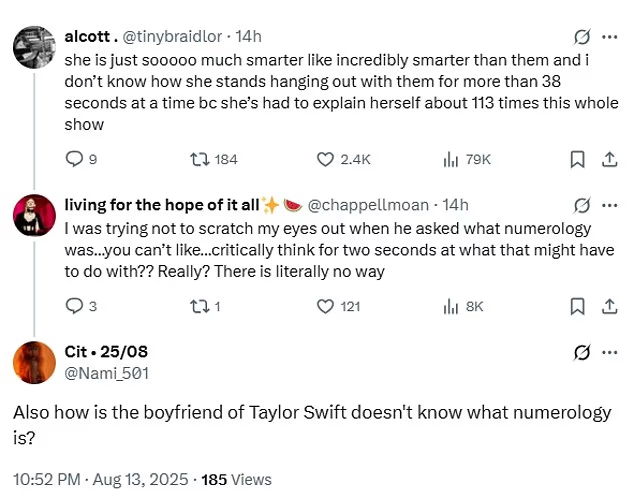Viewport: 634px width, 498px height.
Task: Like the chappellmoan tweet with 121 likes
Action: click(325, 306)
